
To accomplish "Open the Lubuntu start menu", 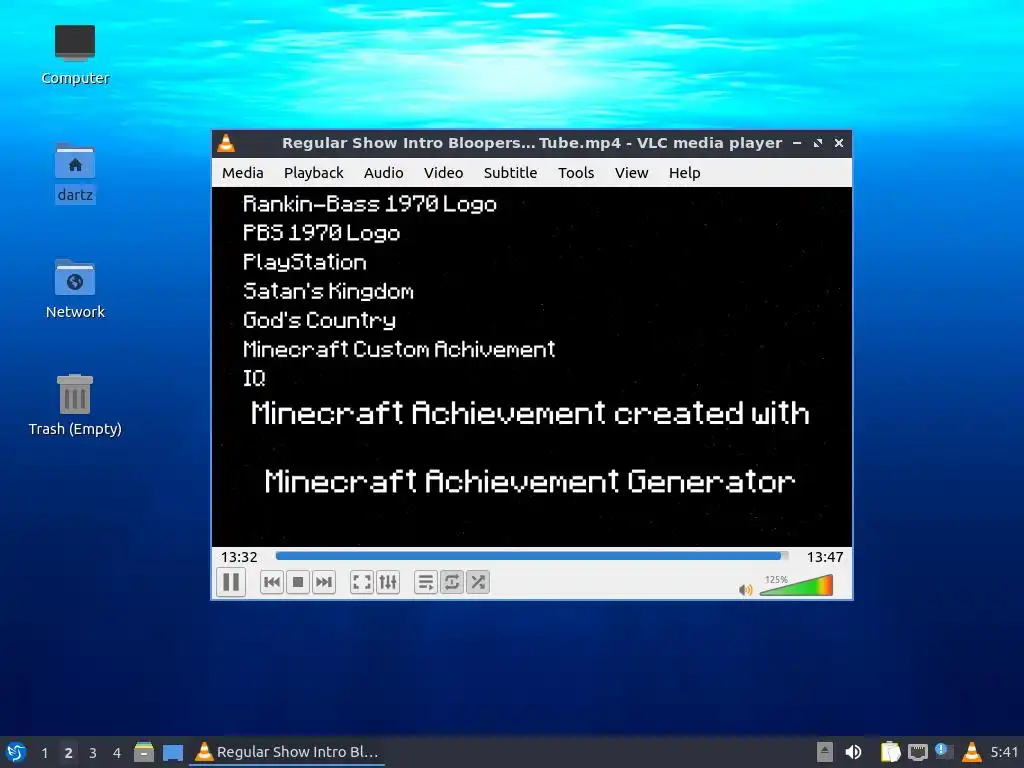I will pyautogui.click(x=16, y=752).
